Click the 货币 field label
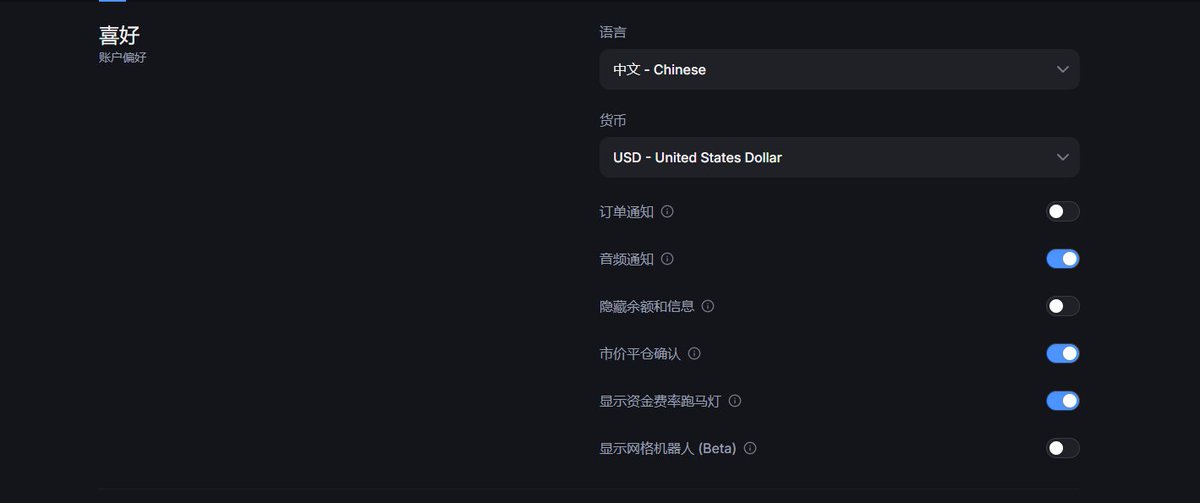 (x=613, y=121)
